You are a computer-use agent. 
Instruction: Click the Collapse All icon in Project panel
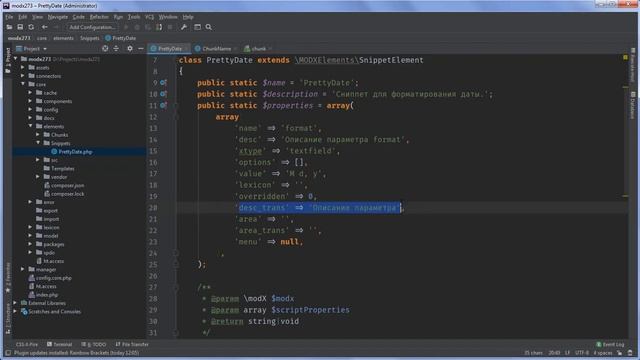coord(116,49)
